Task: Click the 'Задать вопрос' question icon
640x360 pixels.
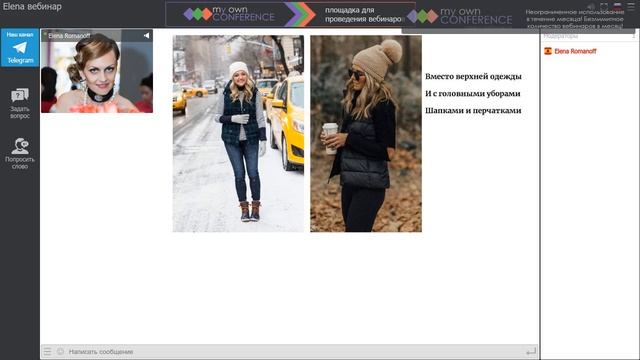Action: point(20,96)
